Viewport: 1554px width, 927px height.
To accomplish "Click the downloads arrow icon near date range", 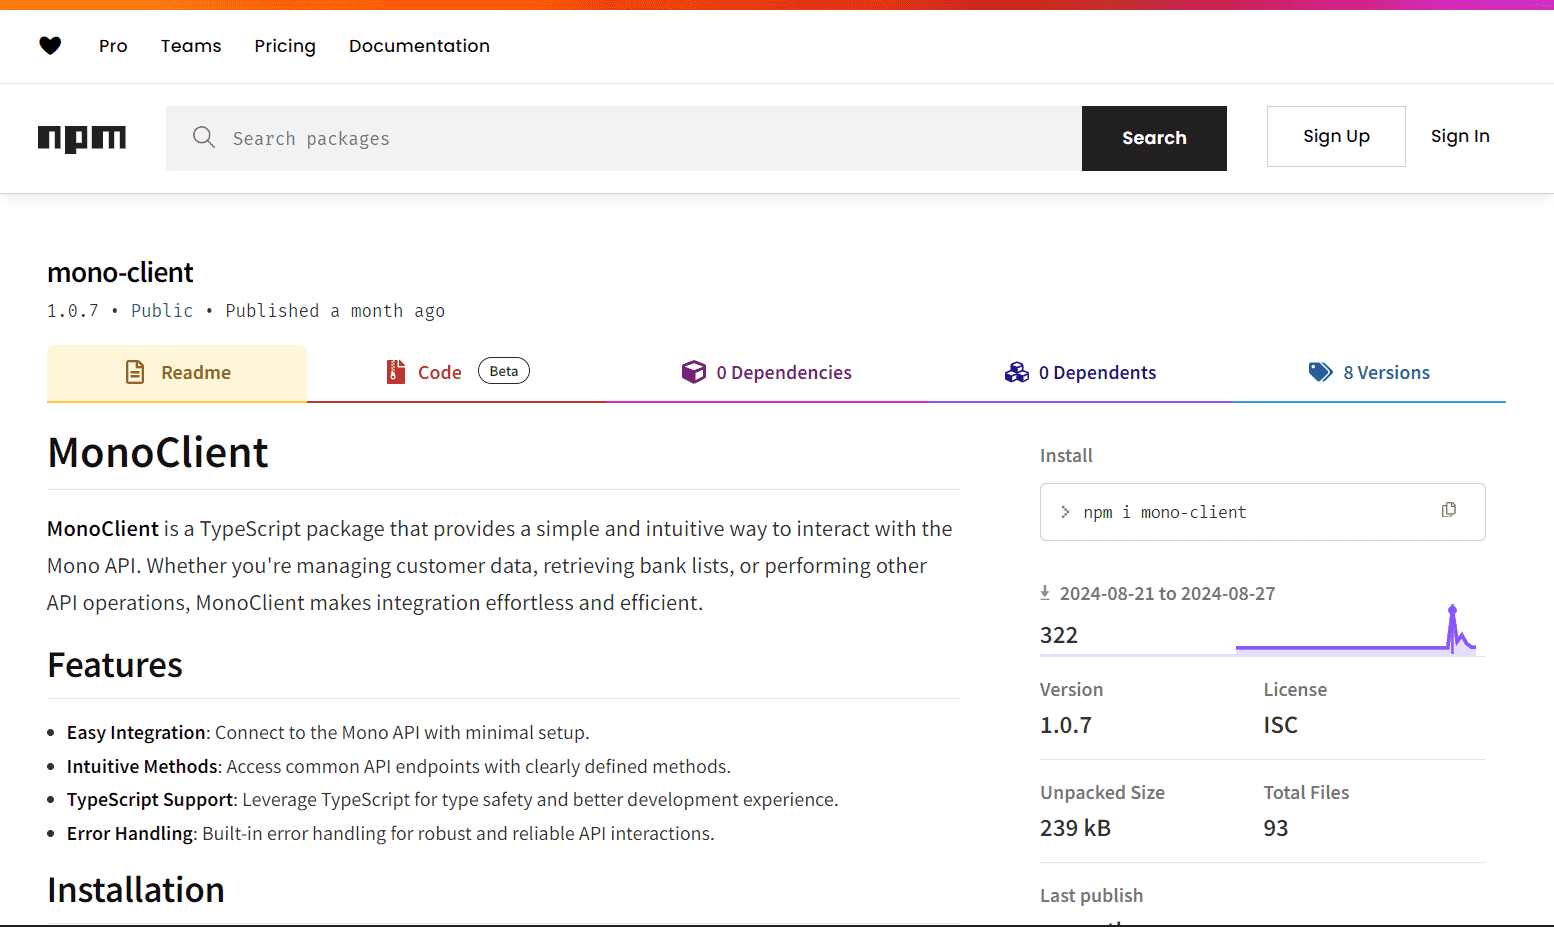I will coord(1043,592).
